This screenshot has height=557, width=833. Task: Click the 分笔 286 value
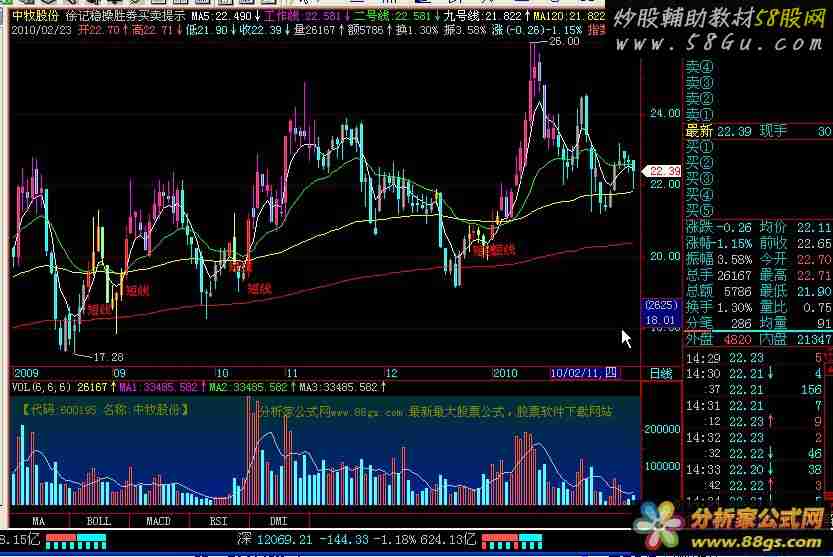[x=718, y=323]
